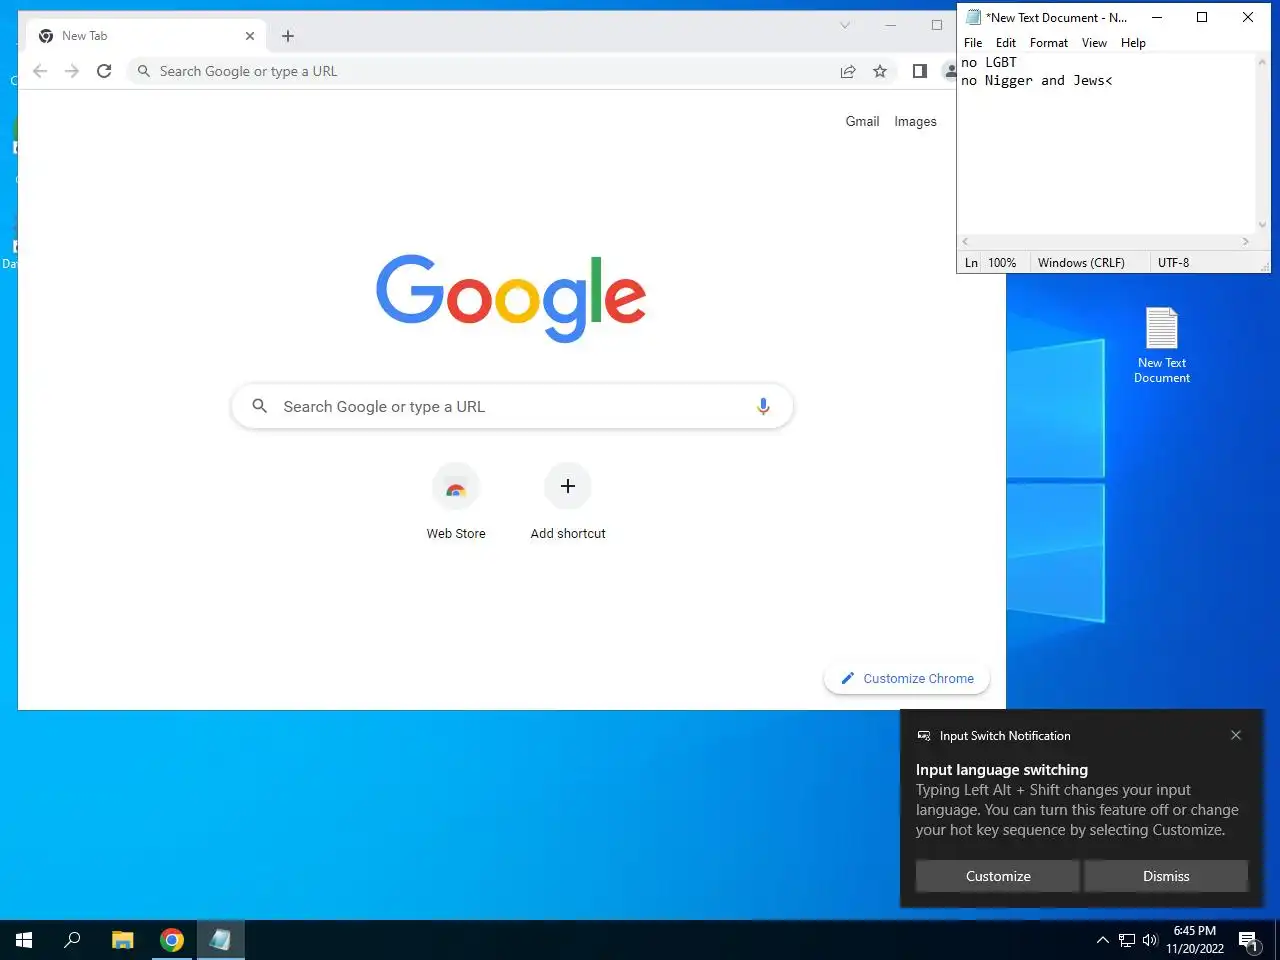Click Notepad's vertical scroll down arrow

pos(1262,225)
